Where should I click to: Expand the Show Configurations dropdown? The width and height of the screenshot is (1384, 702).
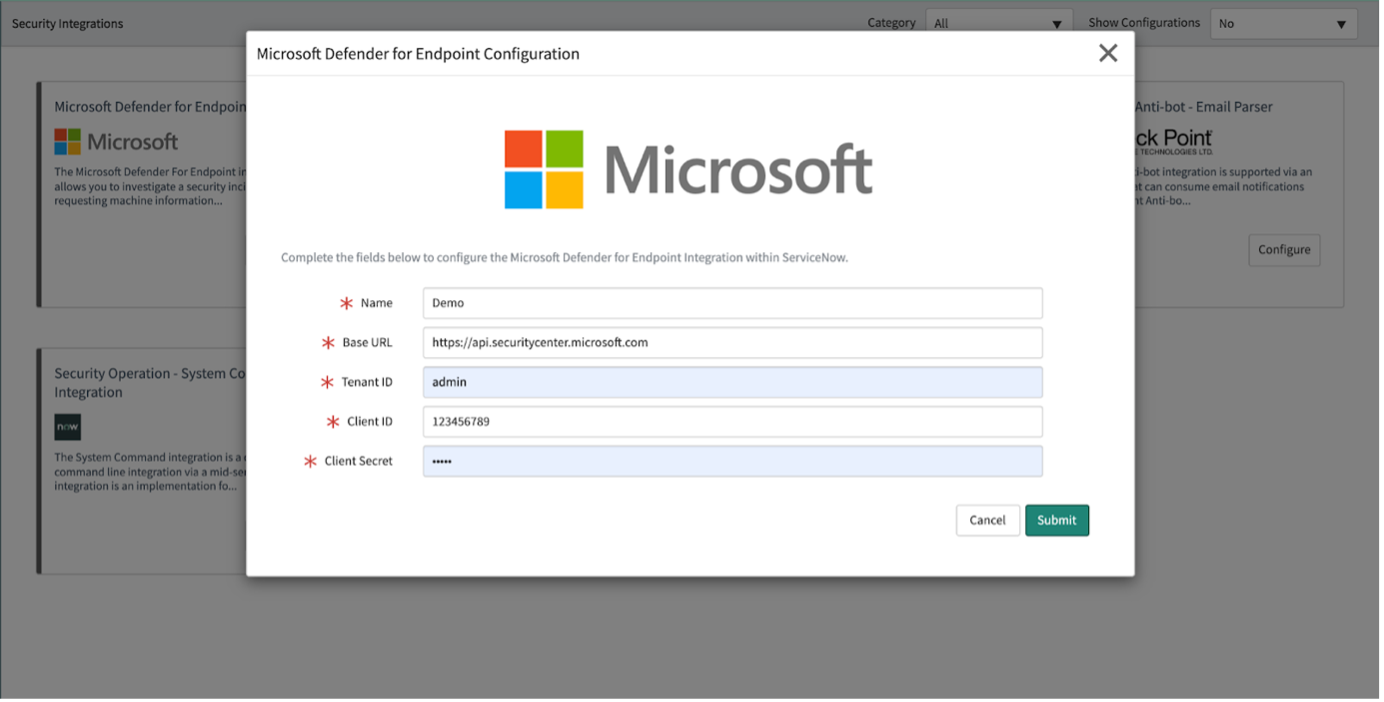tap(1283, 23)
